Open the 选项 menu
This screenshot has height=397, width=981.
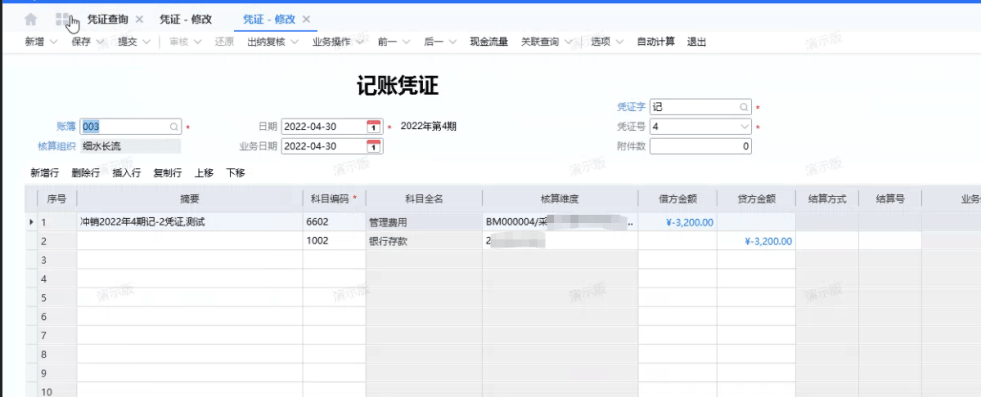tap(601, 42)
